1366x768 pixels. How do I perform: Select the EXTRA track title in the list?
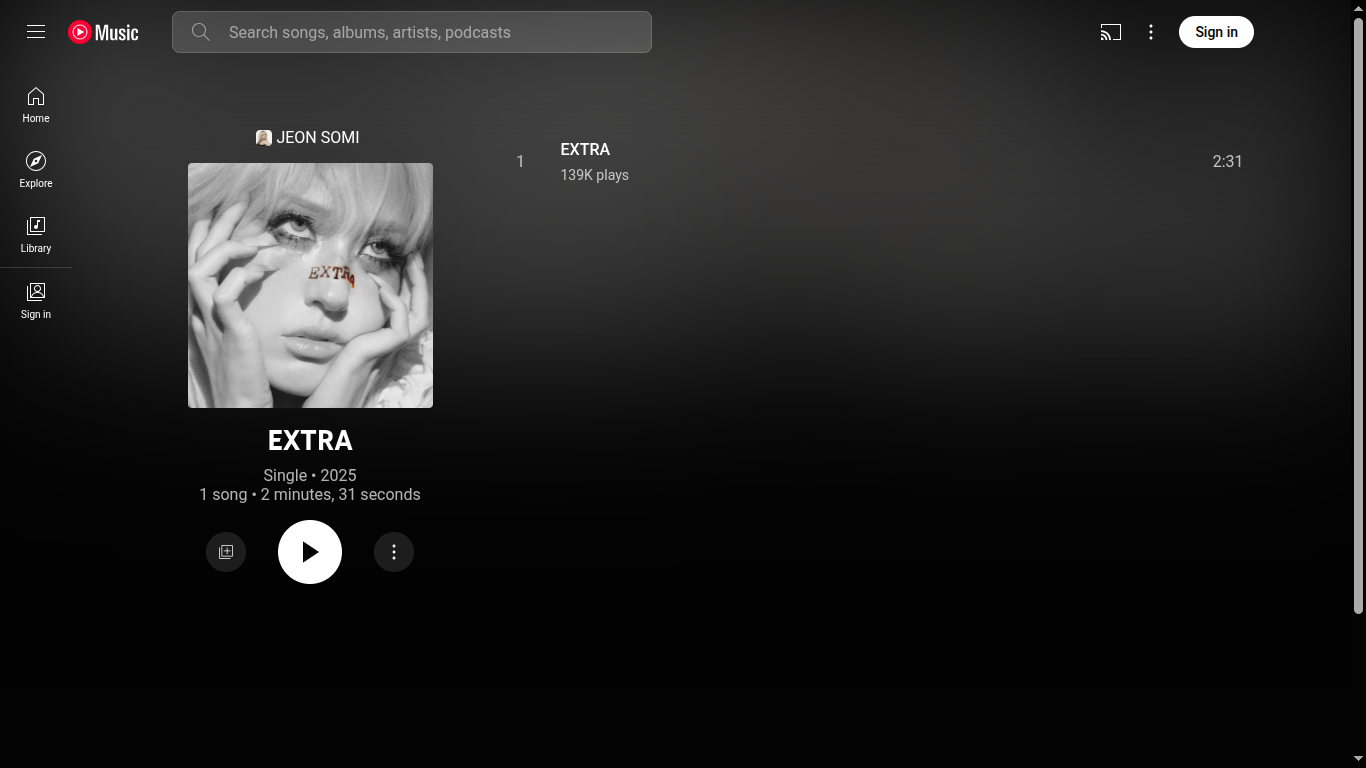click(585, 149)
